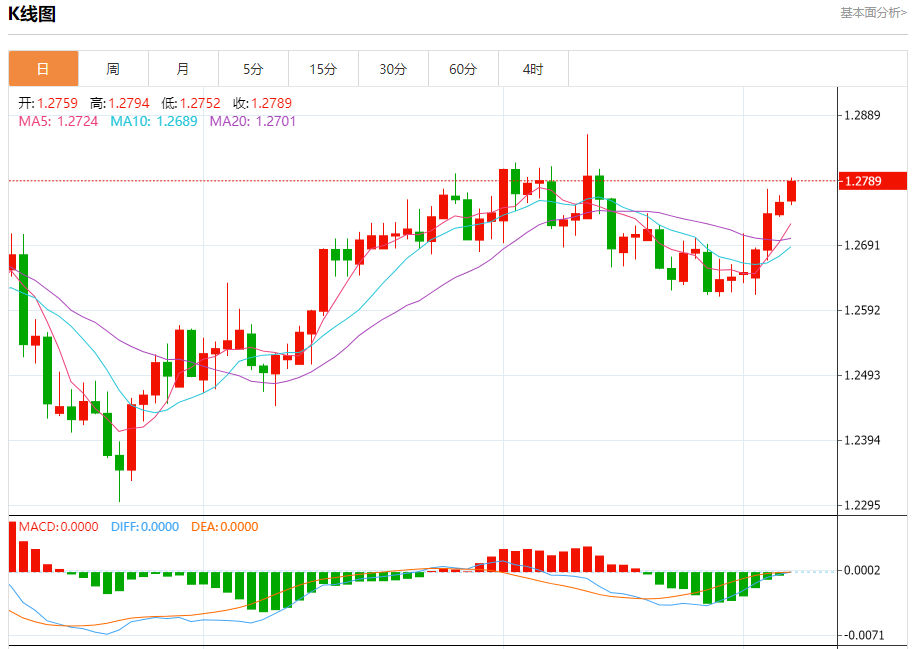Select the 日 daily chart tab
Viewport: 913px width, 649px height.
(43, 69)
